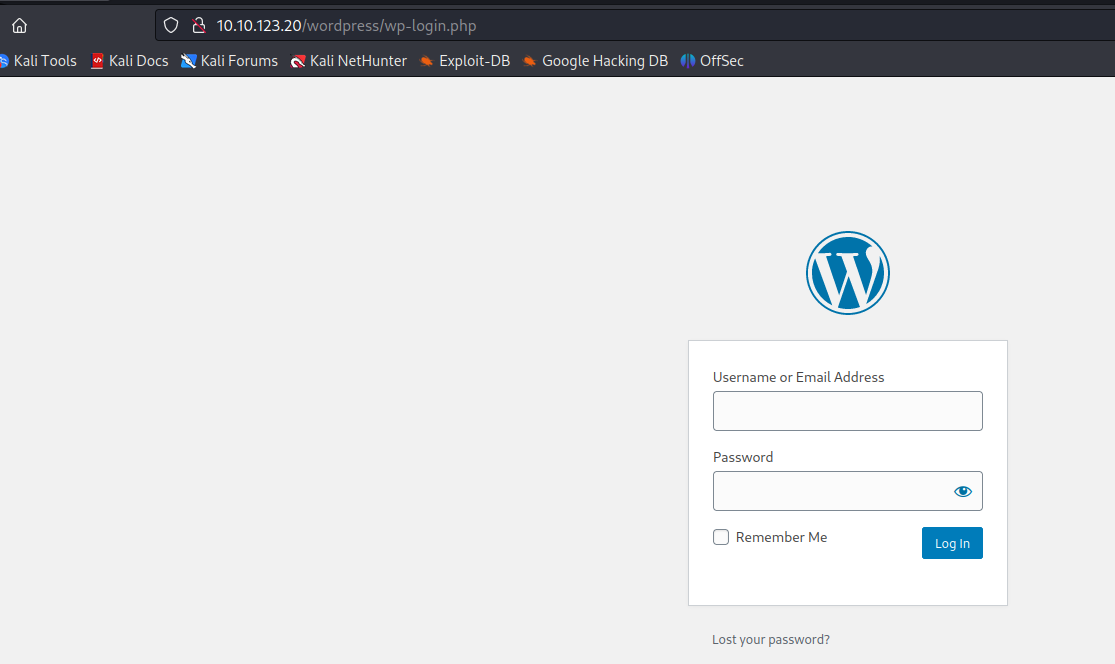This screenshot has height=664, width=1115.
Task: Select the address bar URL text
Action: point(346,26)
